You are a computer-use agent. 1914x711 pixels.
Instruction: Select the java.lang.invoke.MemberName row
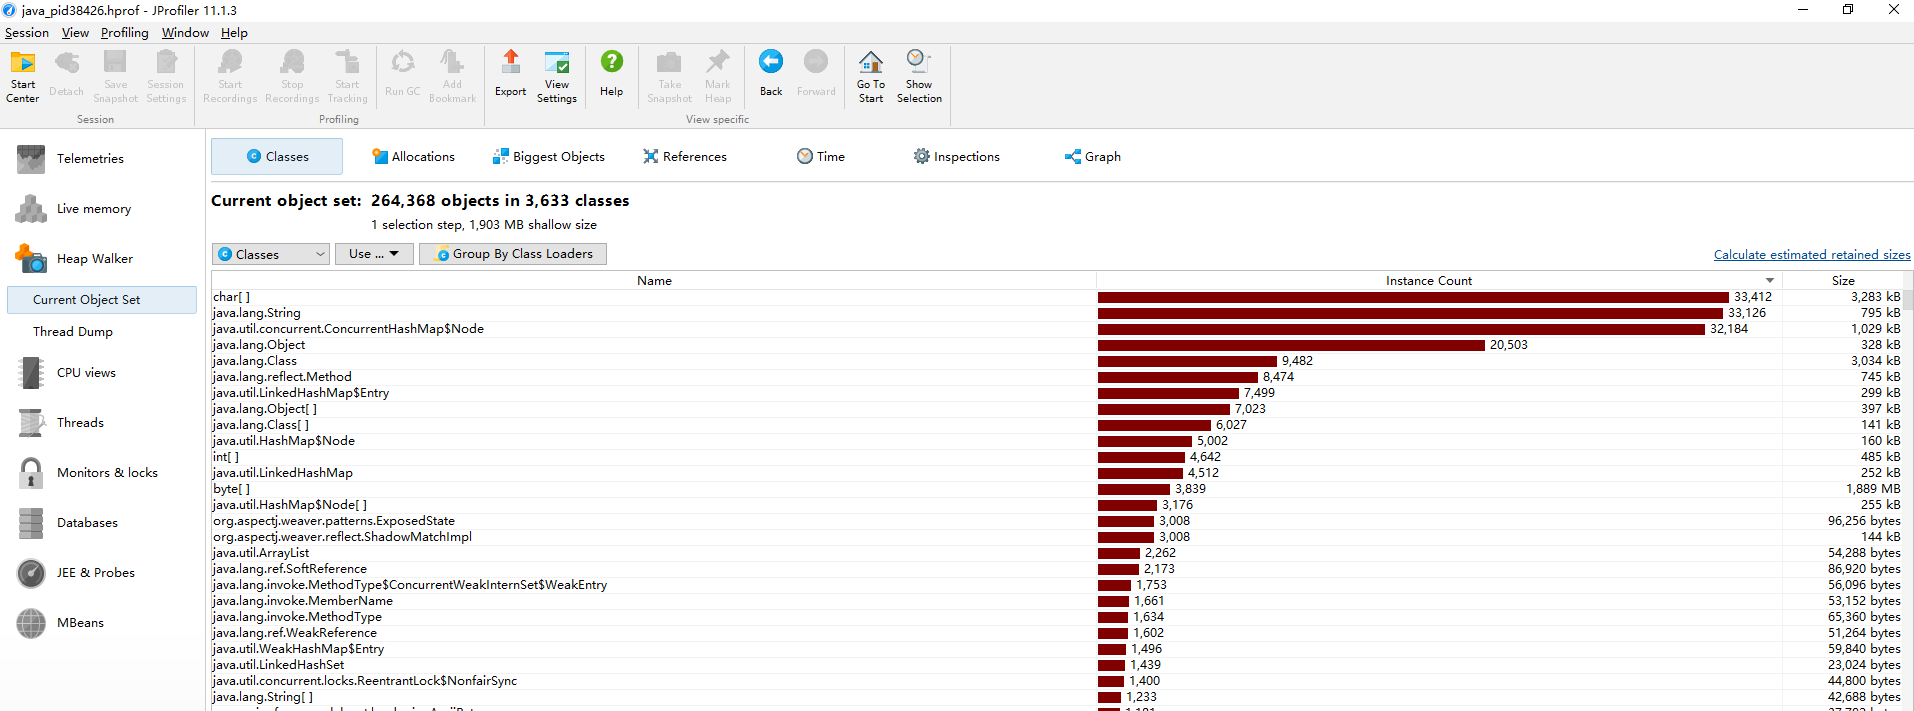[x=1056, y=601]
